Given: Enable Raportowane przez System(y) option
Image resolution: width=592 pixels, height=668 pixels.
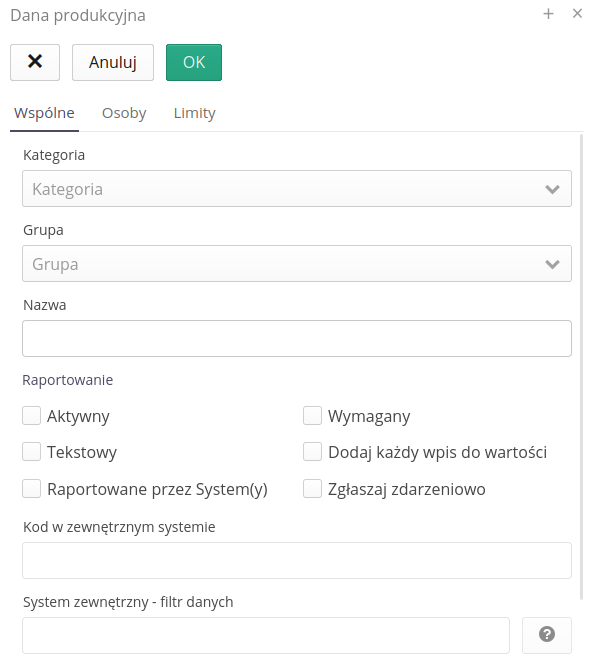Looking at the screenshot, I should 32,489.
